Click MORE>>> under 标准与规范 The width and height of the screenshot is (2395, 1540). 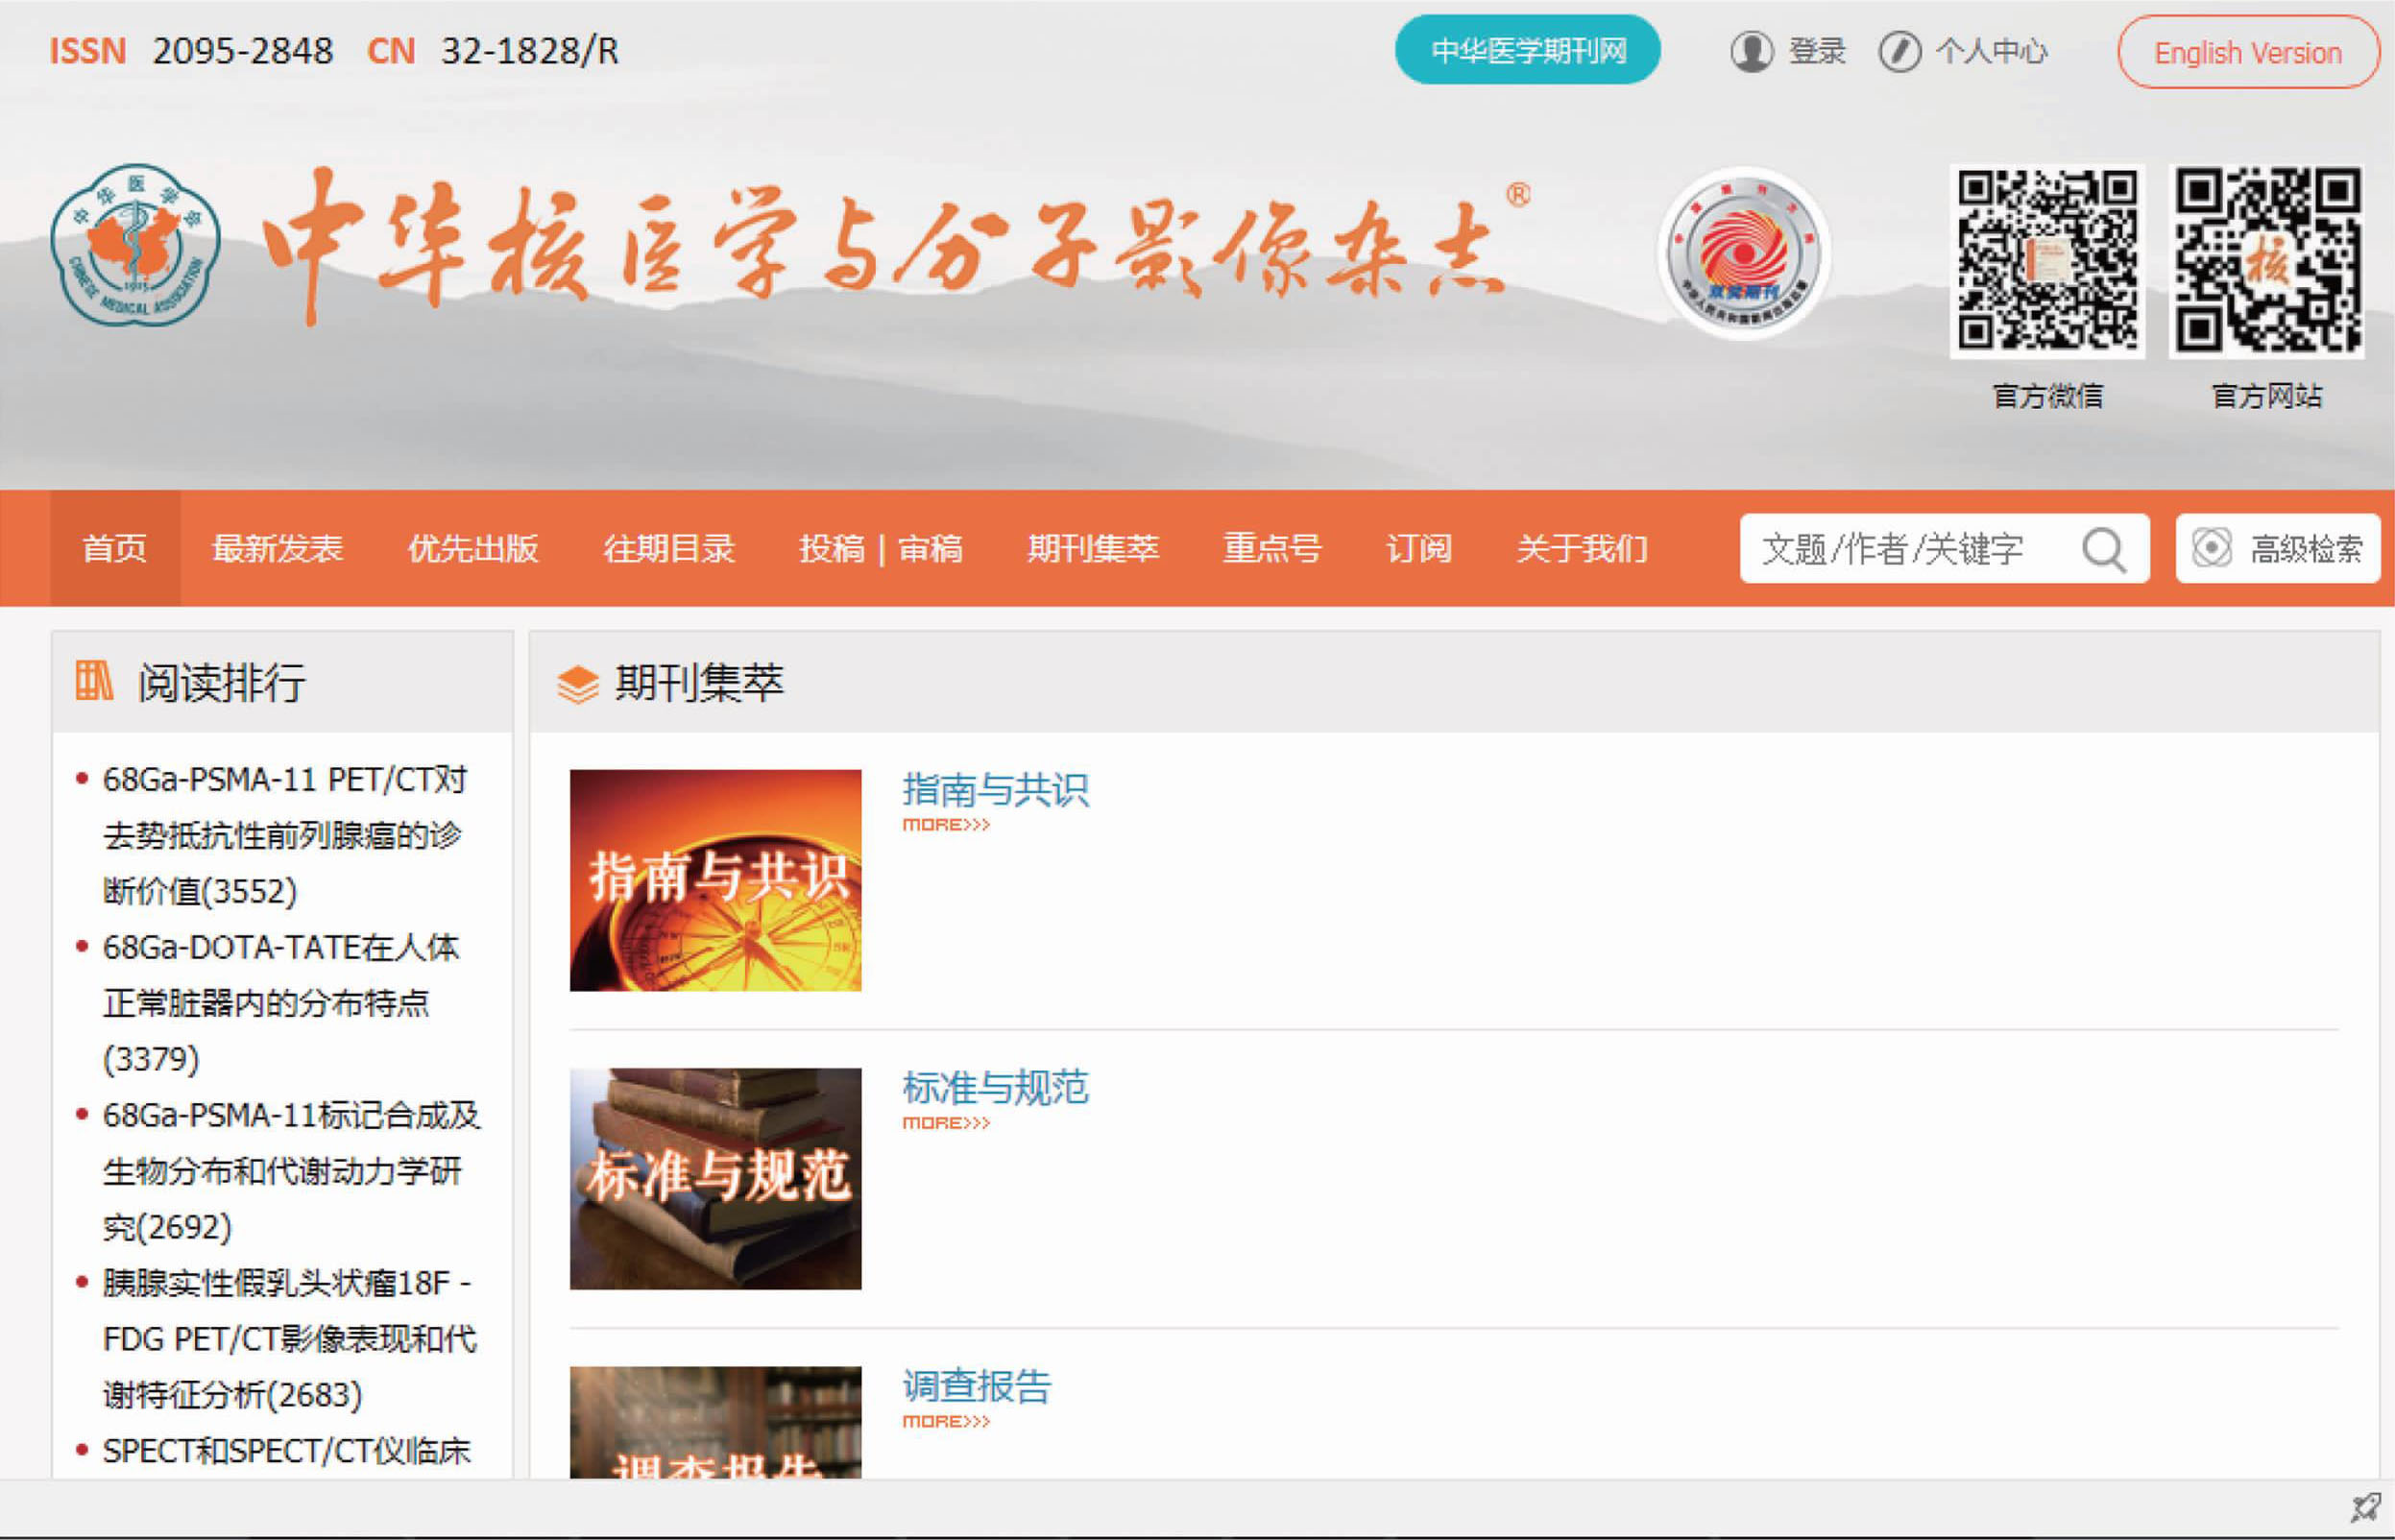(946, 1123)
